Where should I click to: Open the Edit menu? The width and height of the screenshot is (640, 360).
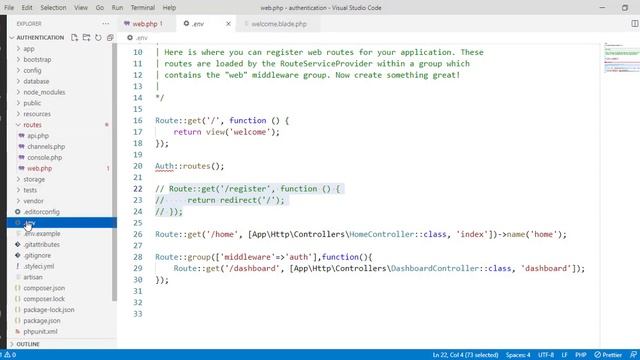(27, 8)
